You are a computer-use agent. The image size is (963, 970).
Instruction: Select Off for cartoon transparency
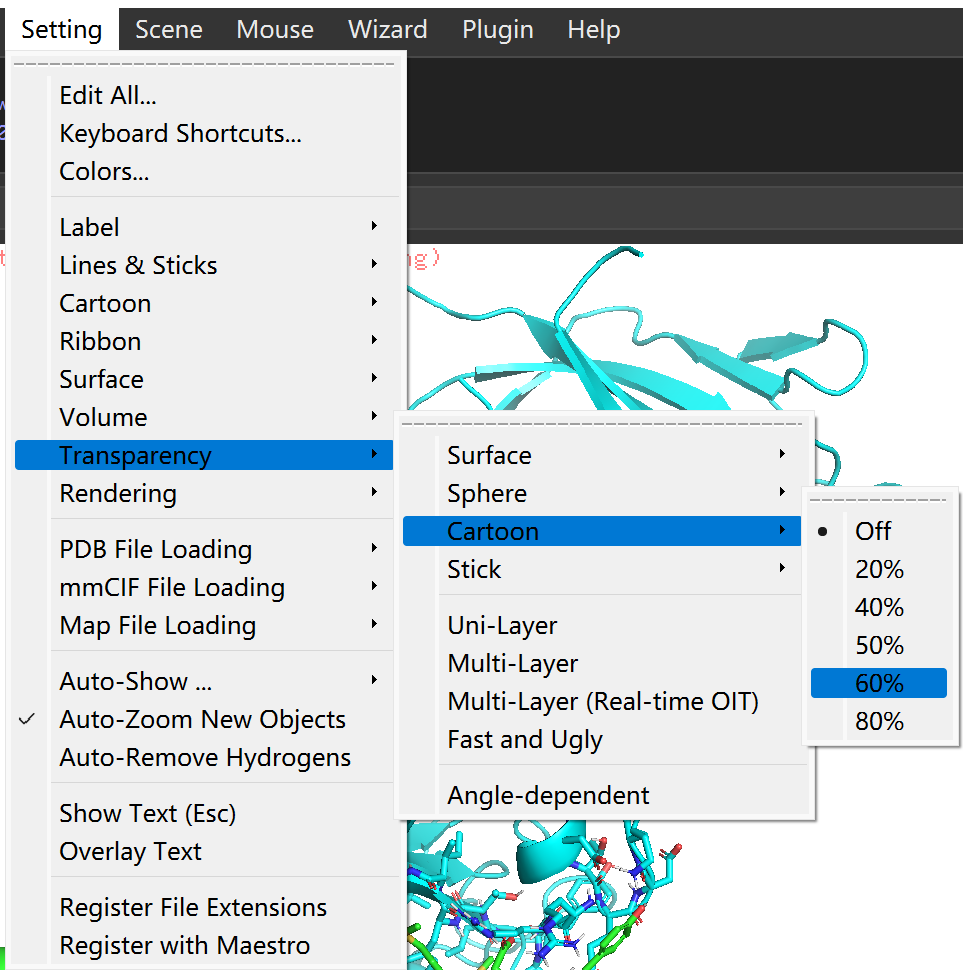(x=873, y=531)
